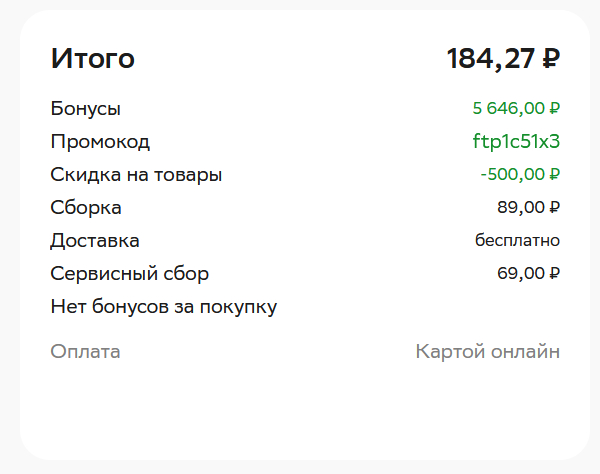Select the discount value -500,00
600x474 pixels.
click(513, 174)
